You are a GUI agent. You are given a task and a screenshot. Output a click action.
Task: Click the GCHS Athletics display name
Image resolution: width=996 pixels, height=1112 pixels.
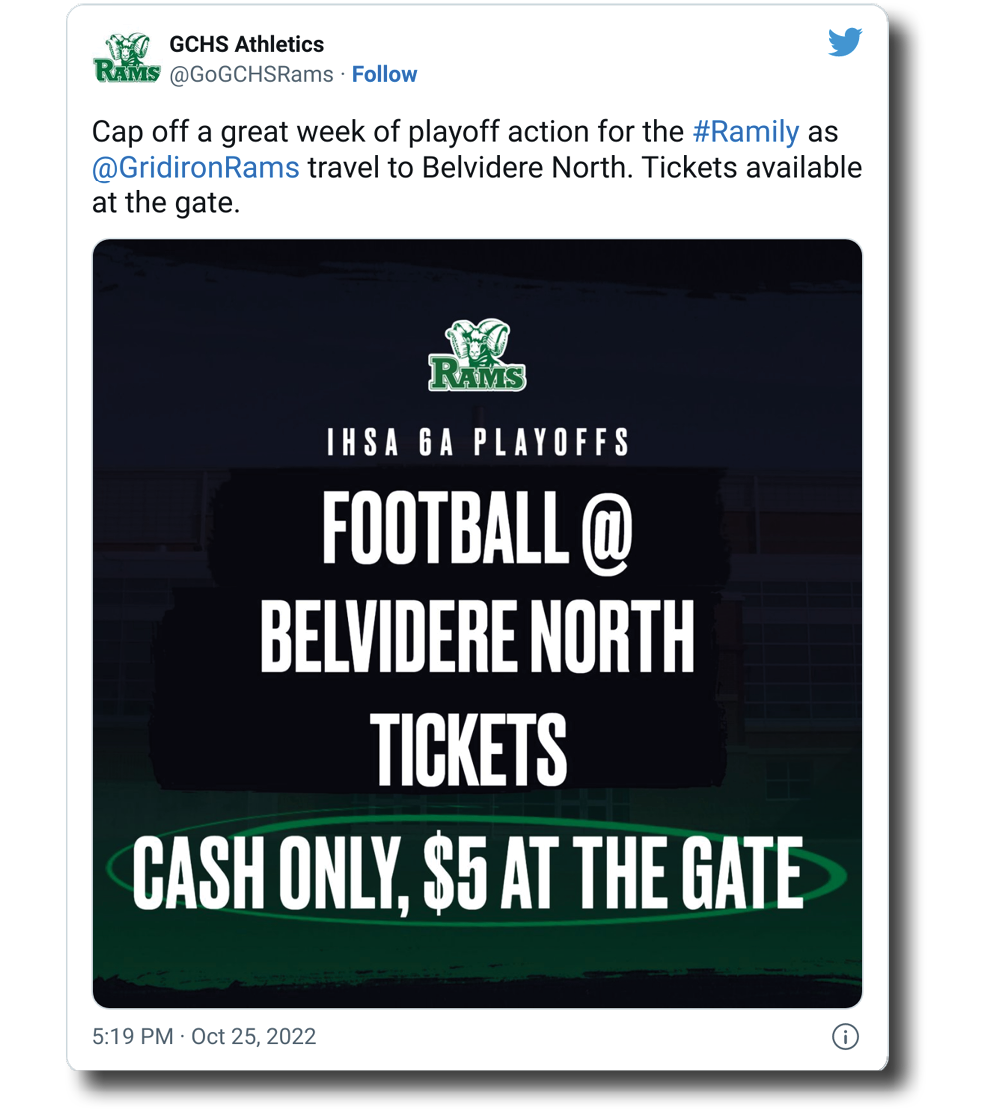coord(246,44)
